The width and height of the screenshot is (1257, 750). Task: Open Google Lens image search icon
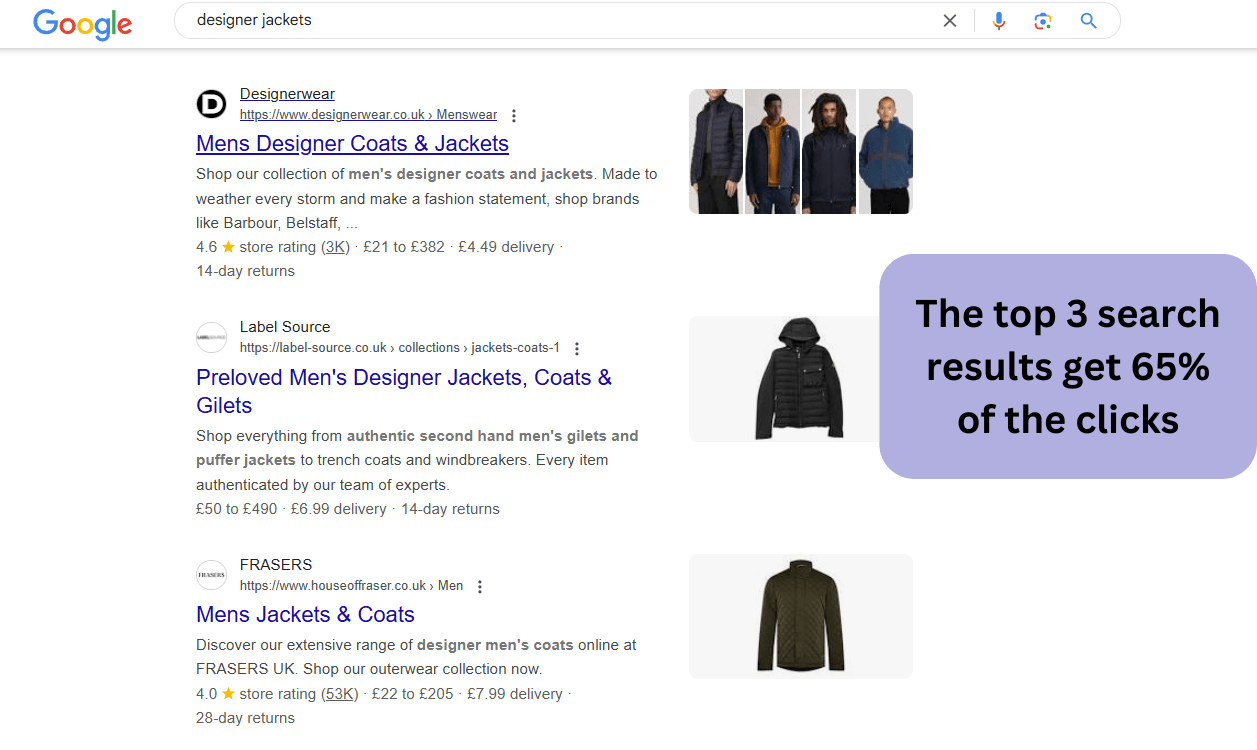1043,21
